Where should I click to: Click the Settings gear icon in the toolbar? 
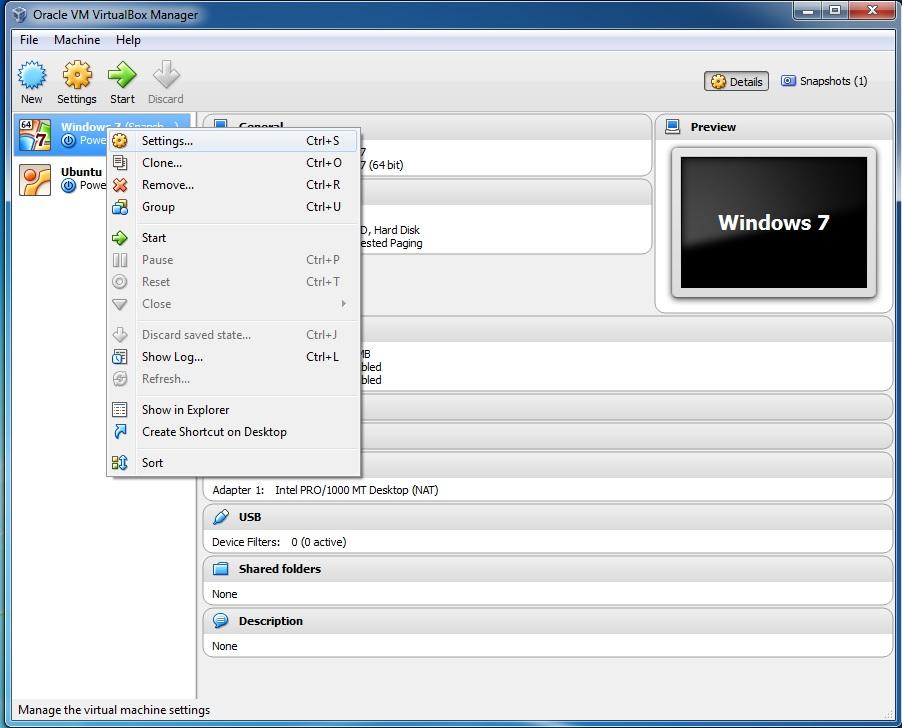(76, 75)
